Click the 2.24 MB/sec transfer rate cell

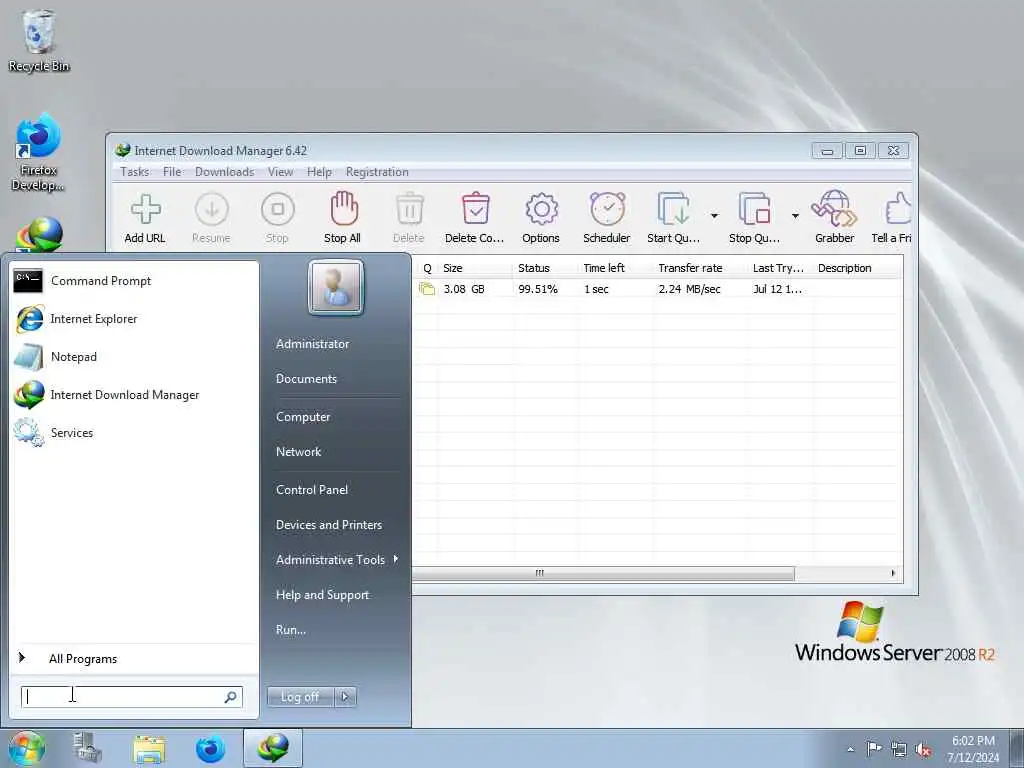(689, 289)
